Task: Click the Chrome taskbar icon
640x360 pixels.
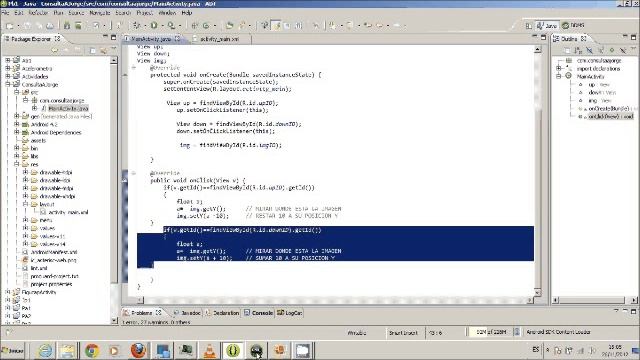Action: (x=92, y=350)
